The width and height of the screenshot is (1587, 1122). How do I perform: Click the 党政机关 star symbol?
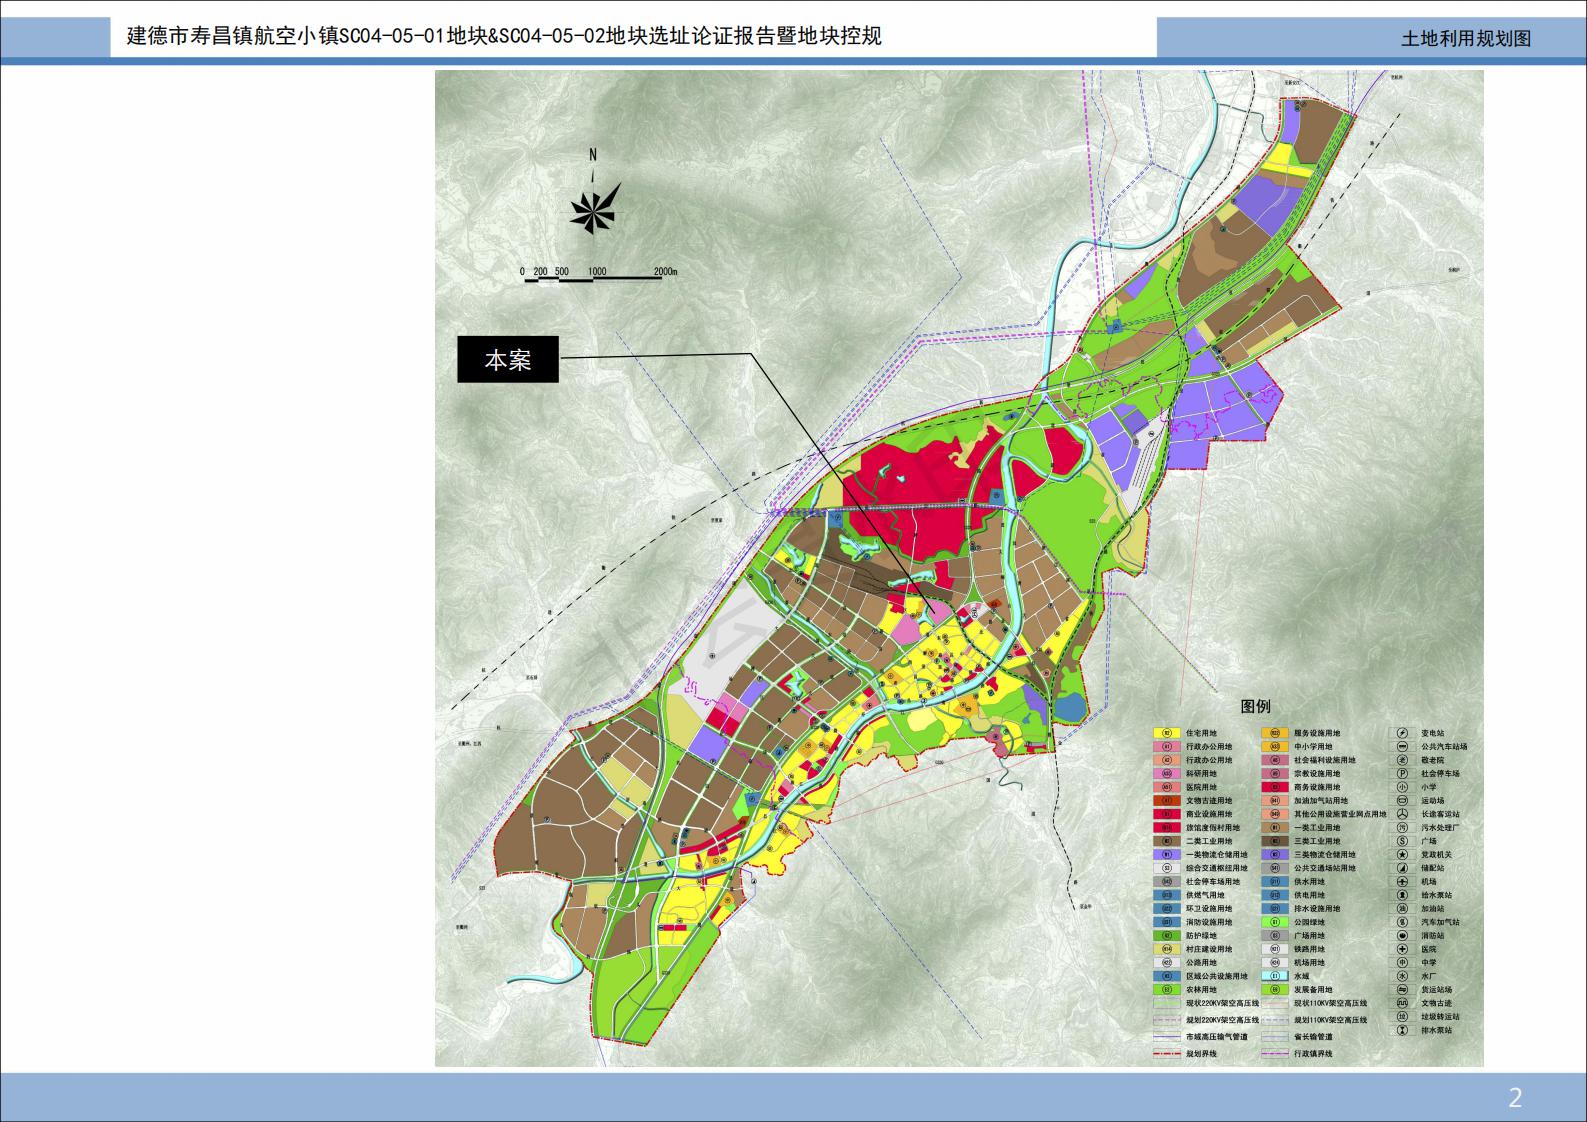coord(1402,855)
